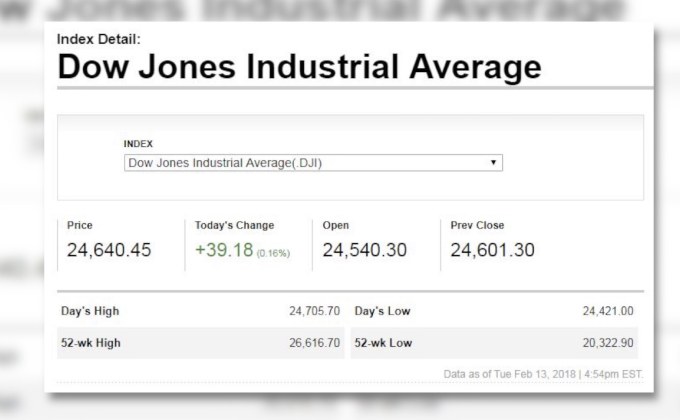Click the Today's Change label
680x420 pixels.
point(234,225)
